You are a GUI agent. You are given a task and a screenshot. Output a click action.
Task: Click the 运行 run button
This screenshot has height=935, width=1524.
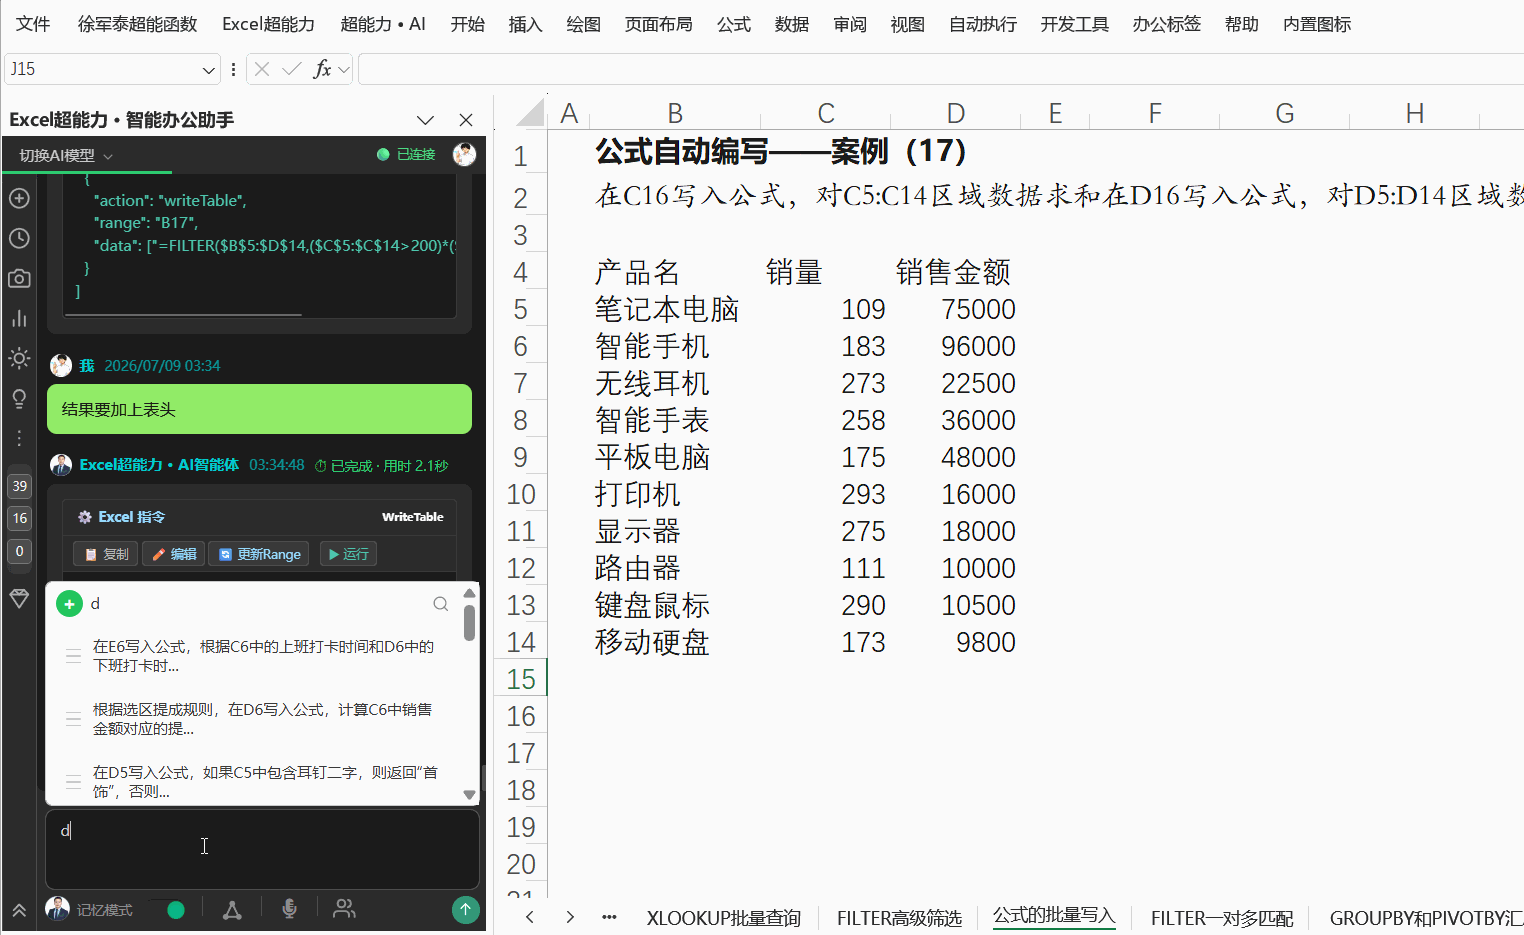tap(348, 554)
